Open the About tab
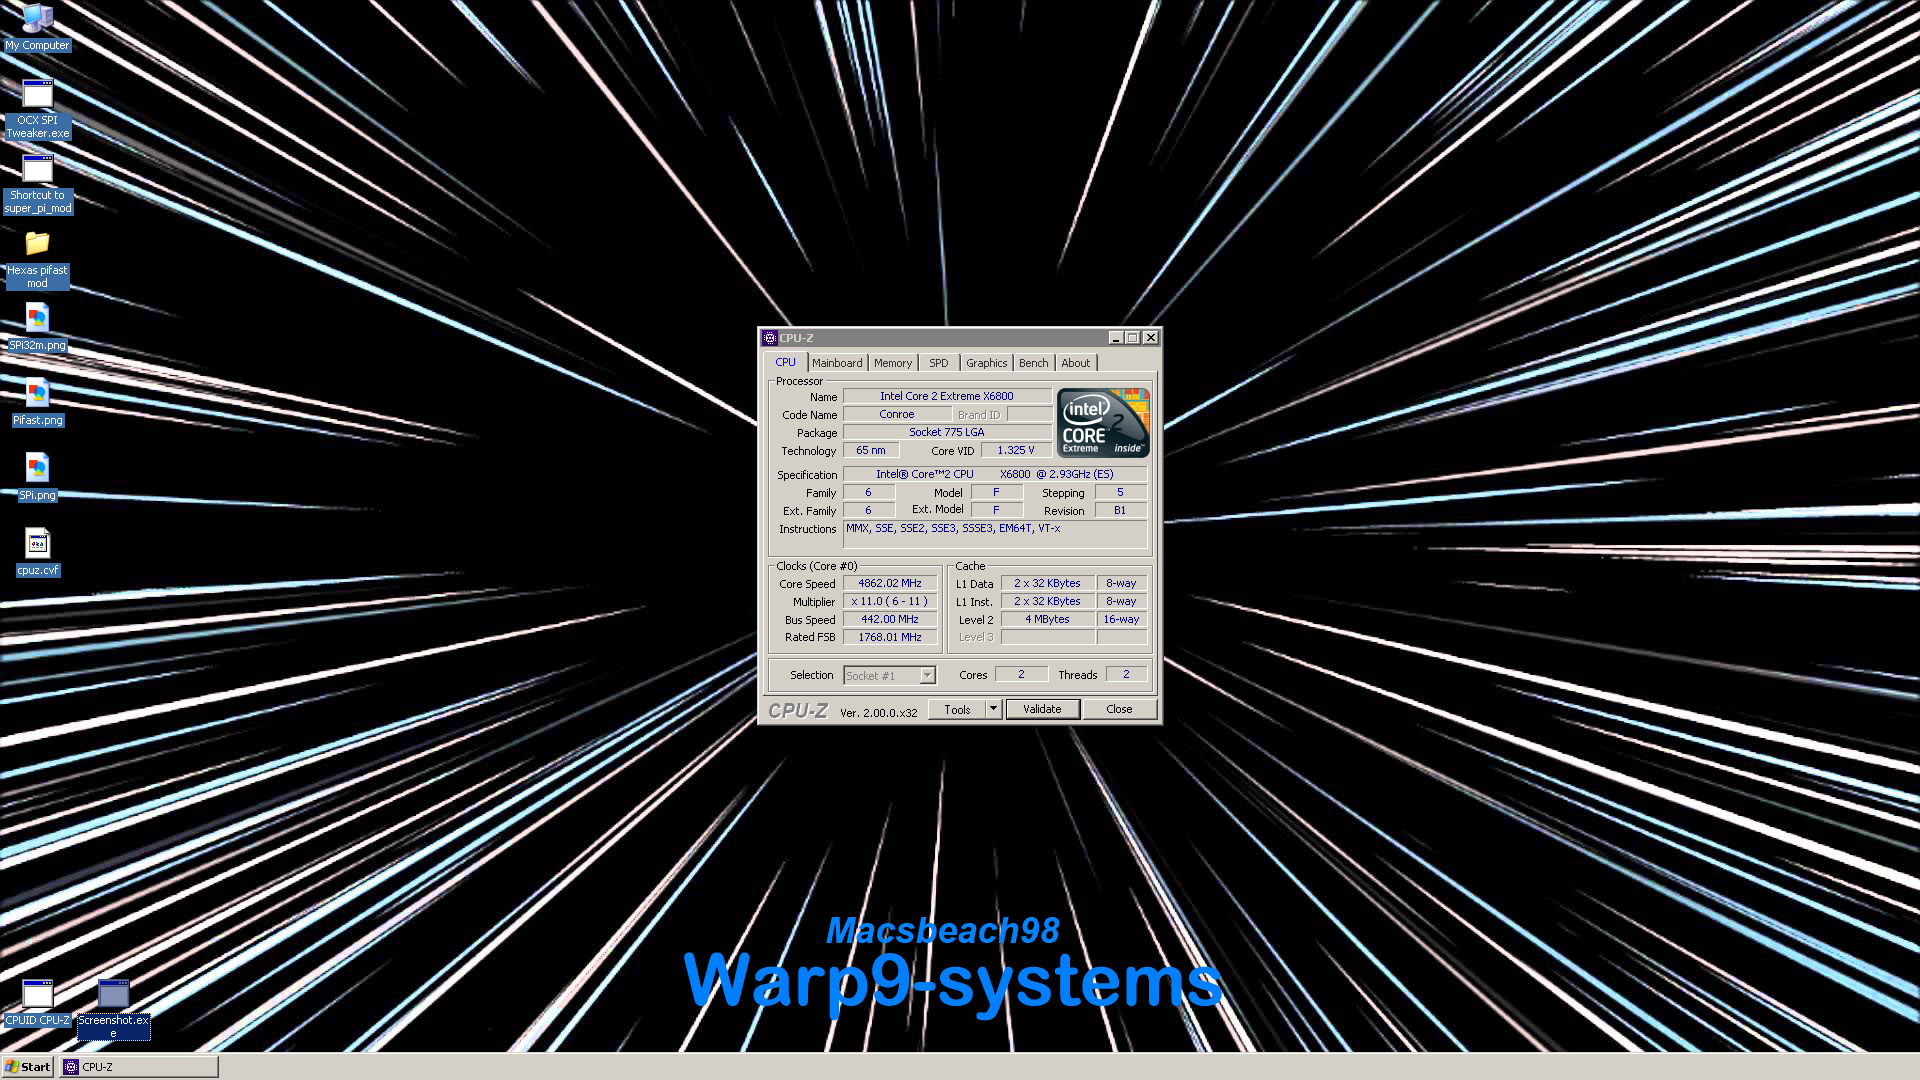Image resolution: width=1920 pixels, height=1080 pixels. point(1076,363)
